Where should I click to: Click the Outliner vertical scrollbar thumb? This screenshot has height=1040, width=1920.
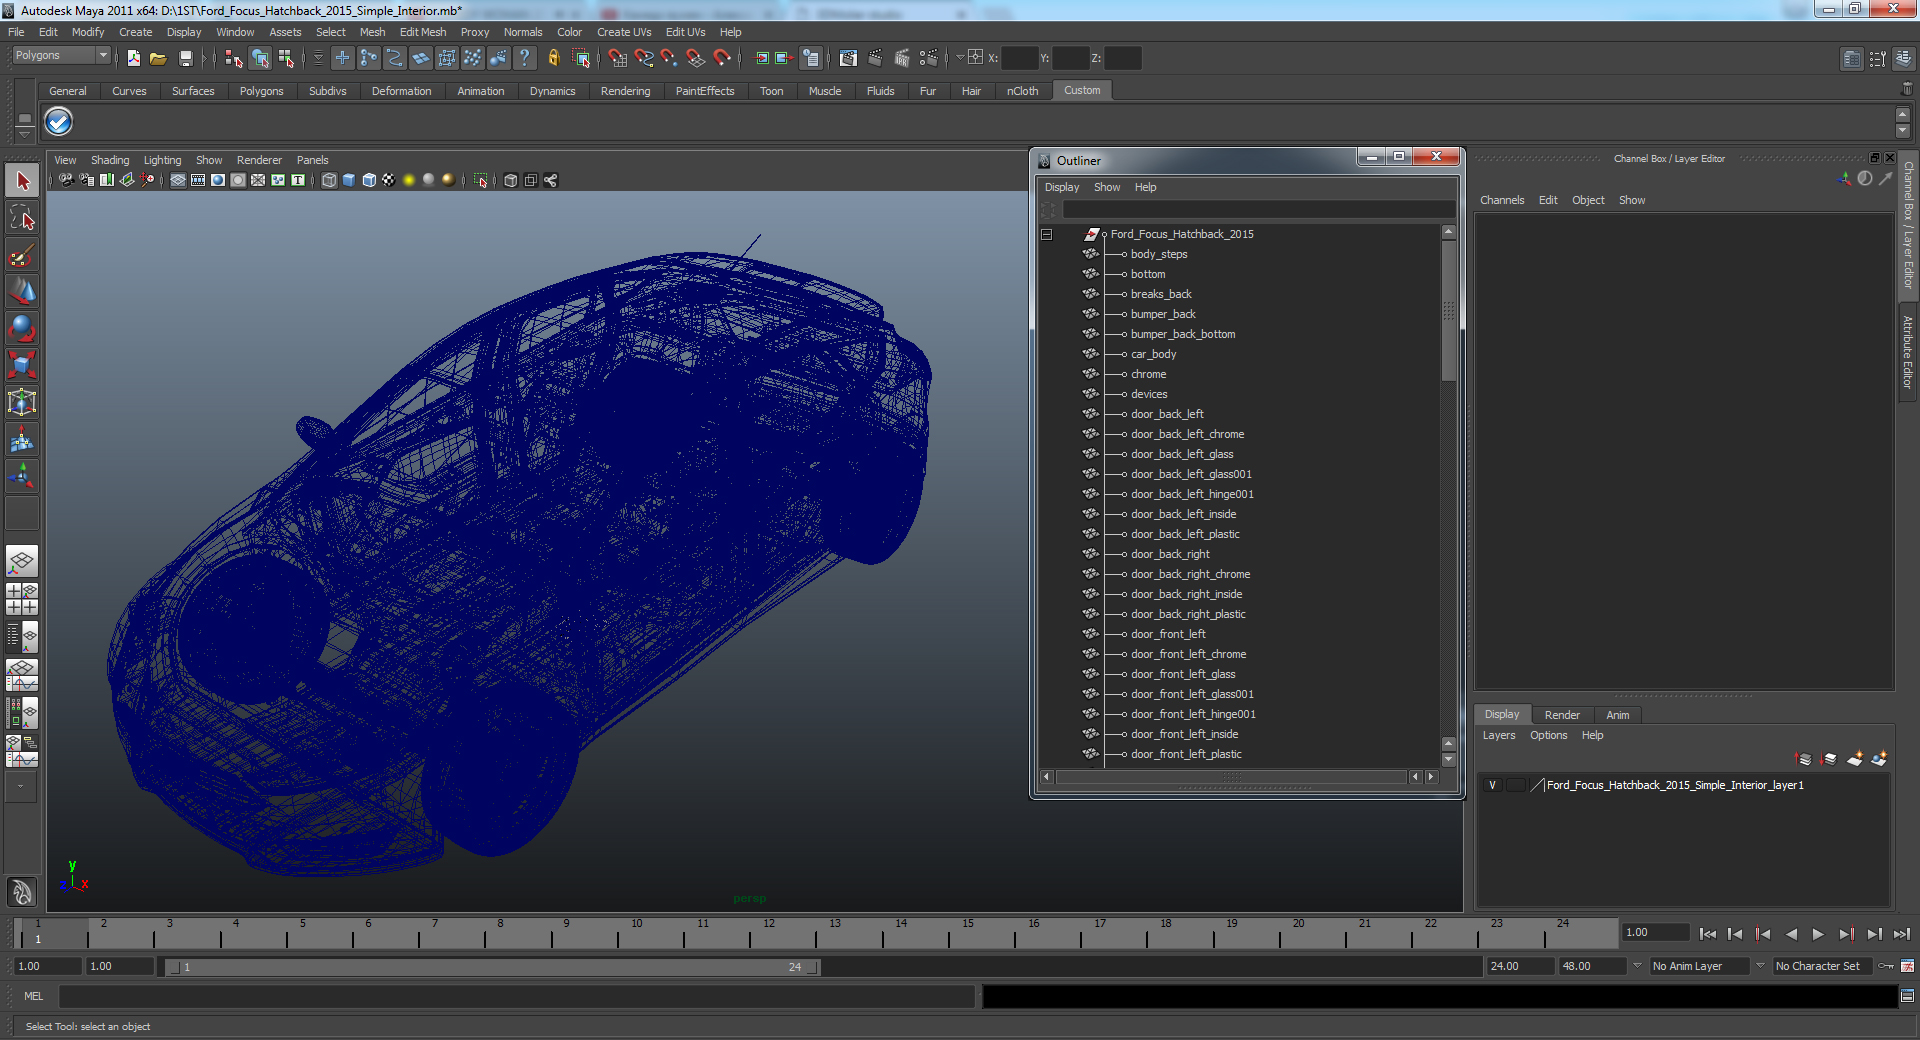tap(1448, 311)
